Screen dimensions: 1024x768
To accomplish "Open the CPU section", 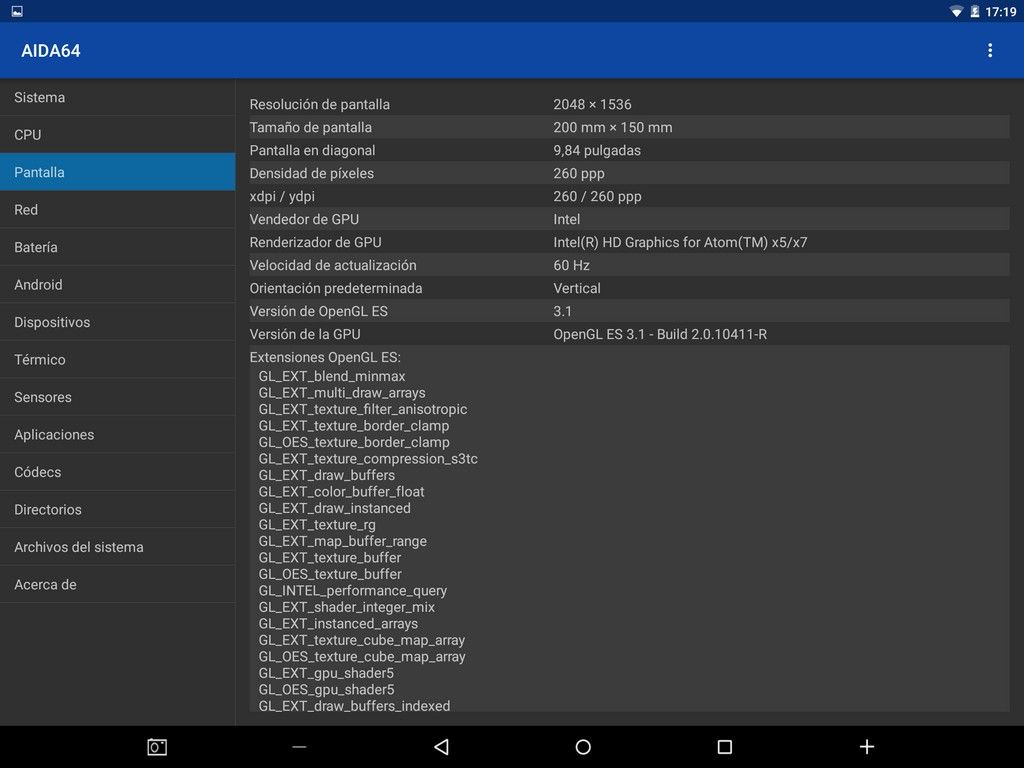I will [x=118, y=135].
